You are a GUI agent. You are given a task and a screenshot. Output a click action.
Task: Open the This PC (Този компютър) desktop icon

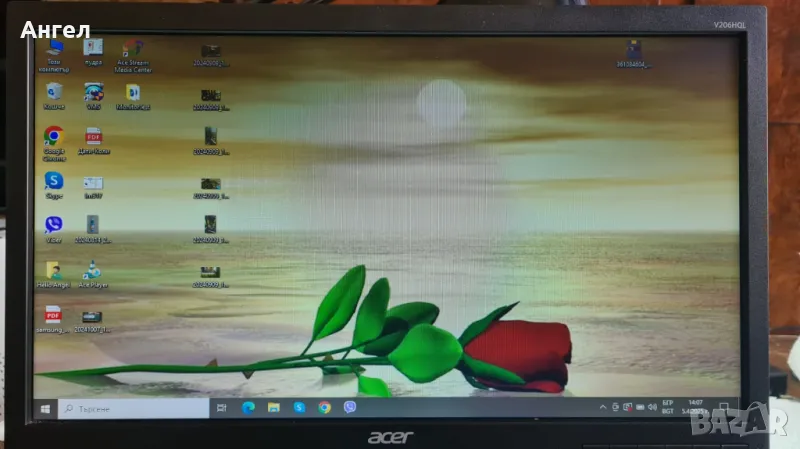(54, 55)
